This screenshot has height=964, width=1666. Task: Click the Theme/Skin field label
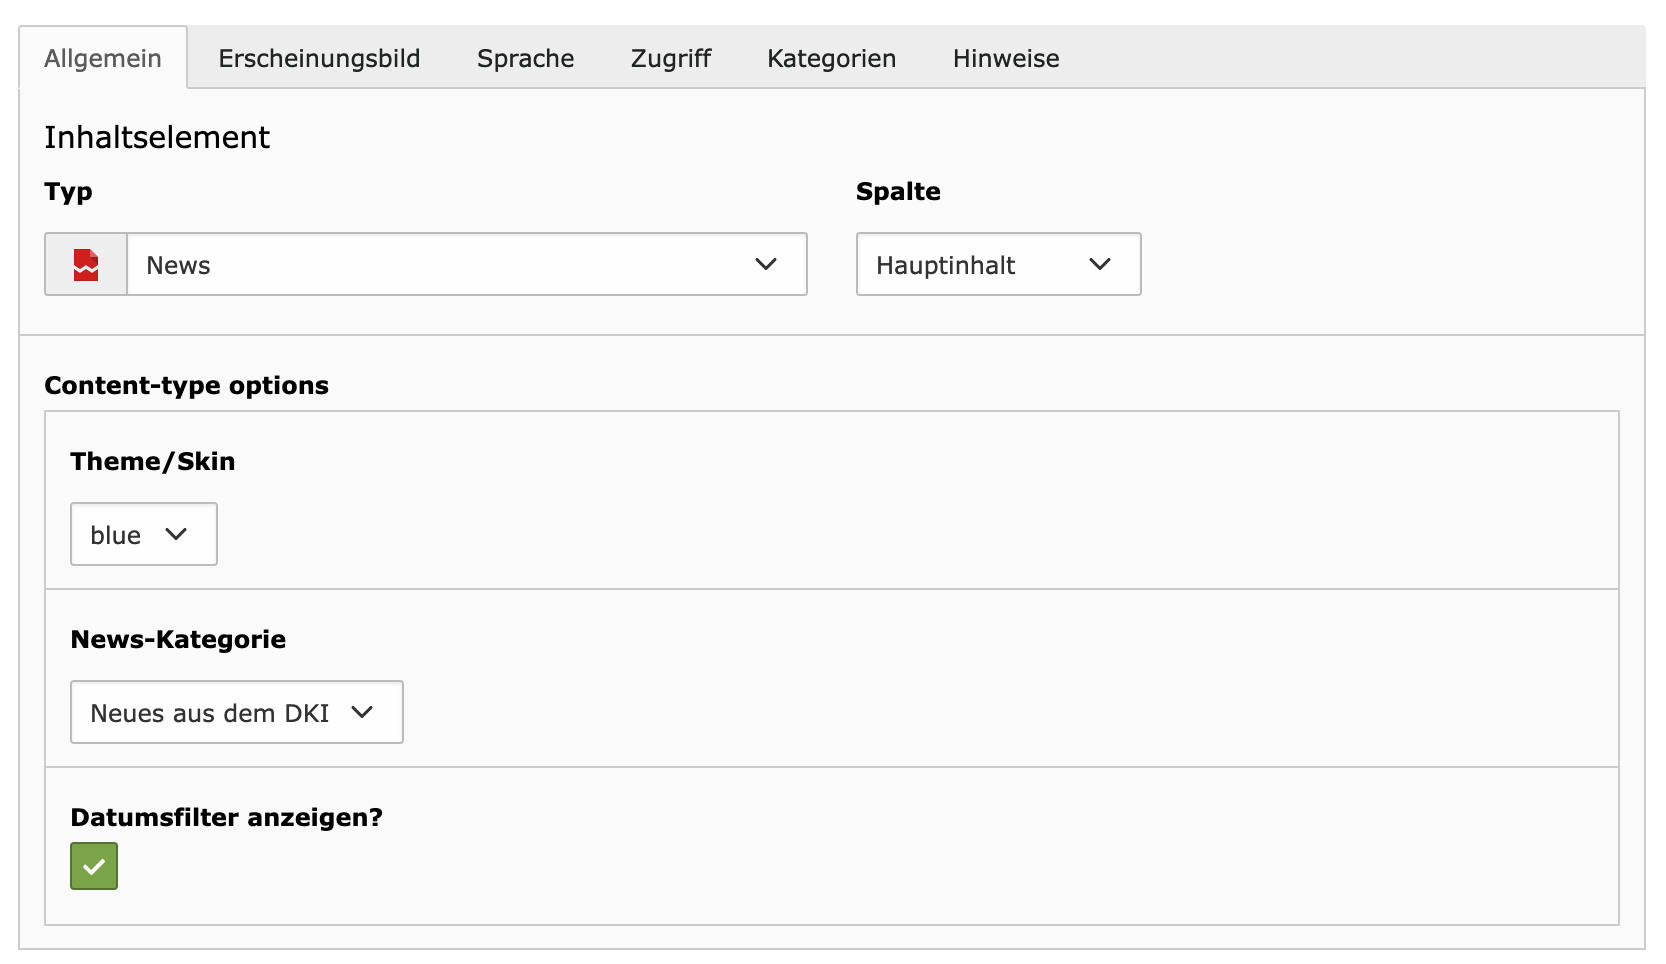point(152,462)
